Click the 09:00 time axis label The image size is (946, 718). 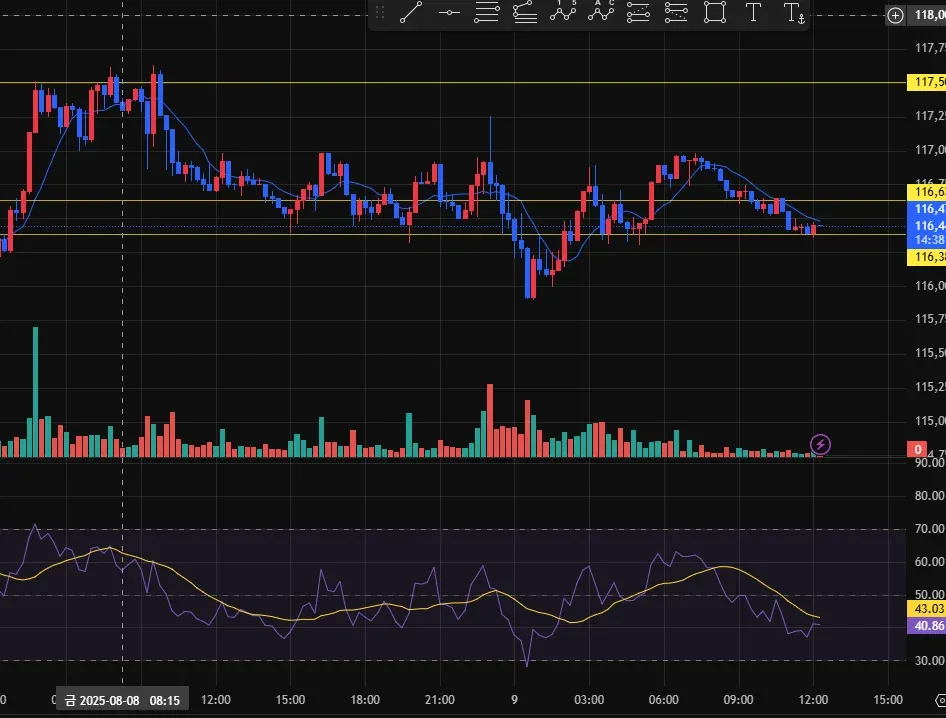click(x=738, y=700)
